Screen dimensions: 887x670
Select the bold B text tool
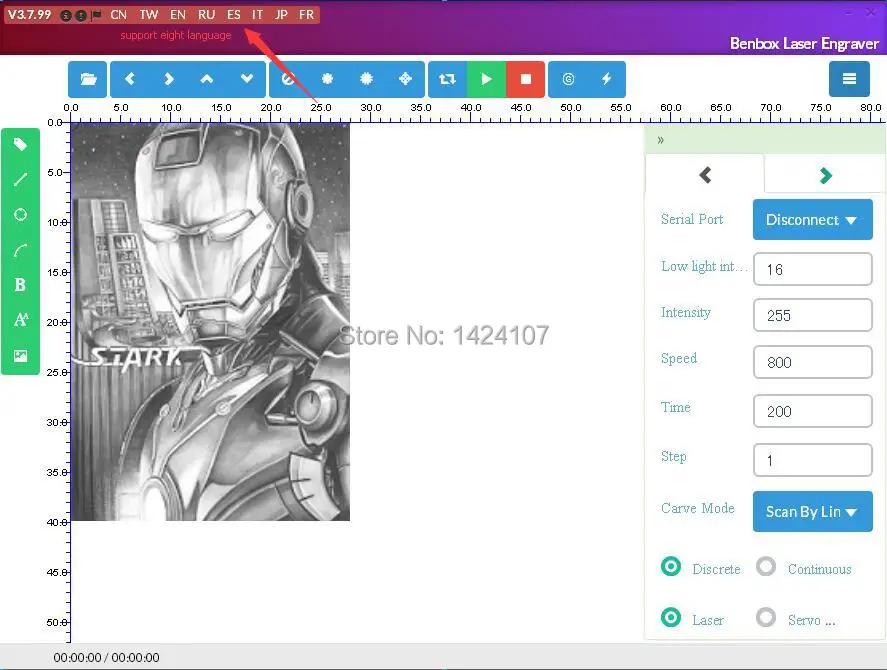pyautogui.click(x=20, y=285)
